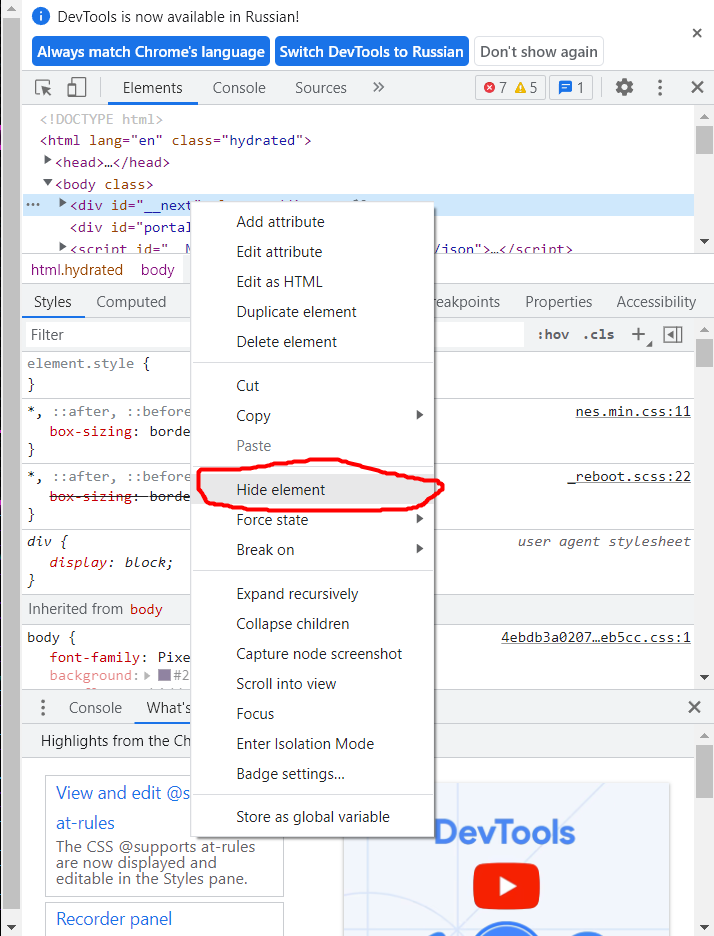Screen dimensions: 714x936
Task: Open the drawer three-dot menu
Action: (42, 707)
